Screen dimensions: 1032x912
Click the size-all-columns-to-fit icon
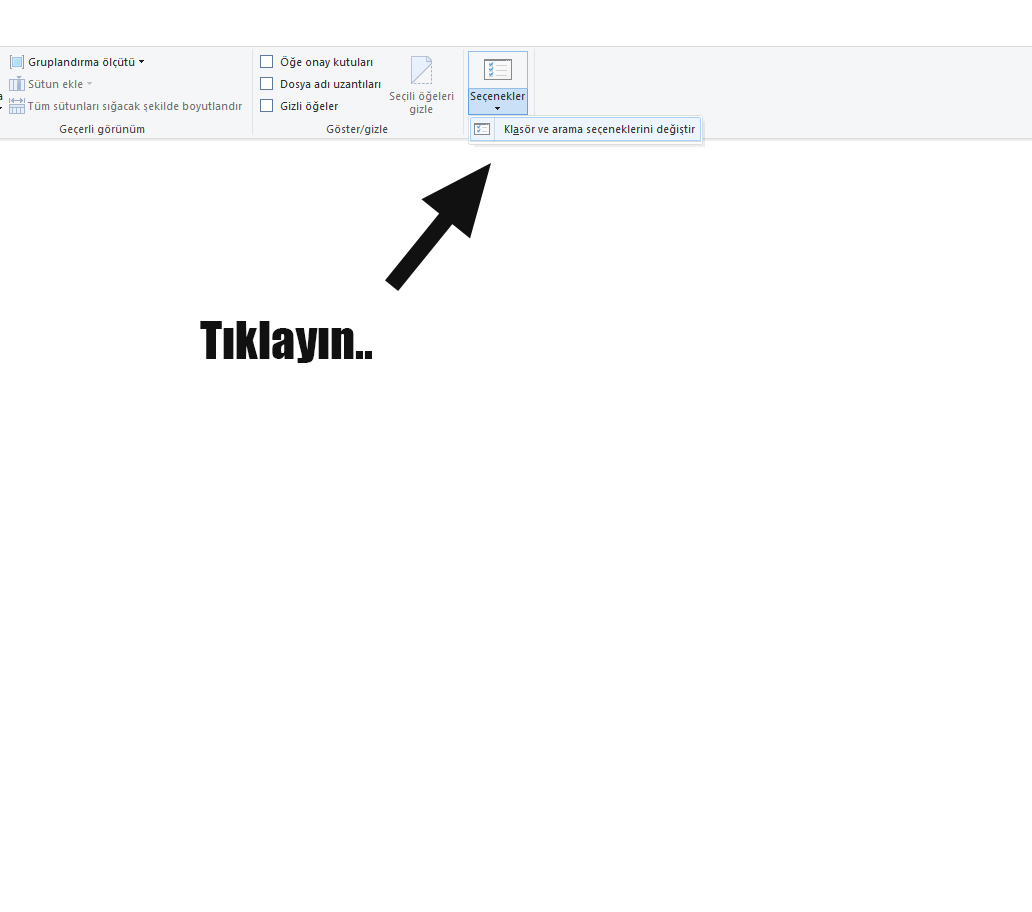click(x=17, y=106)
